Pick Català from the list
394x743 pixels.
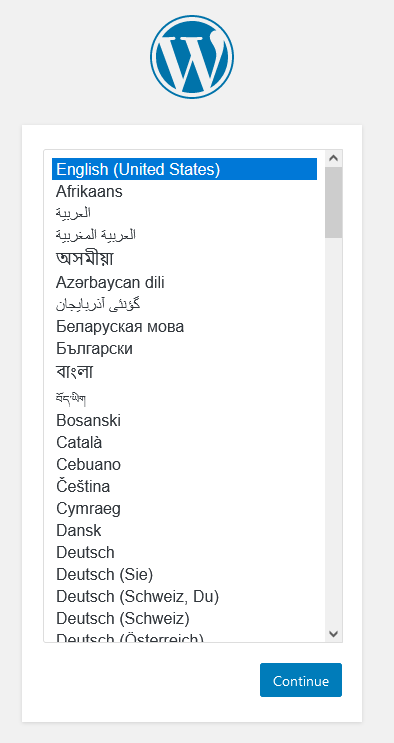point(184,443)
